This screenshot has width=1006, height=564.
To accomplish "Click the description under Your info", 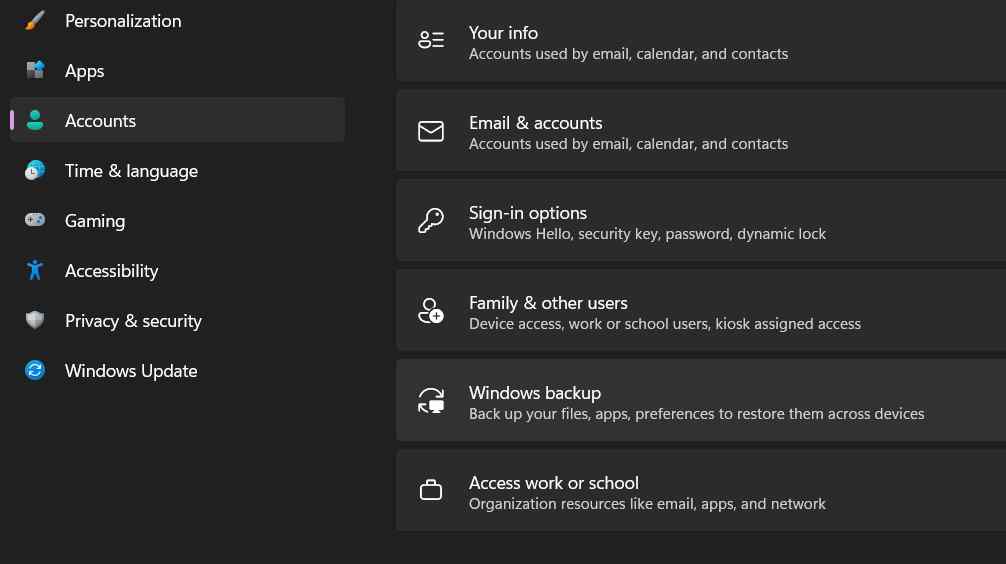I will tap(628, 54).
